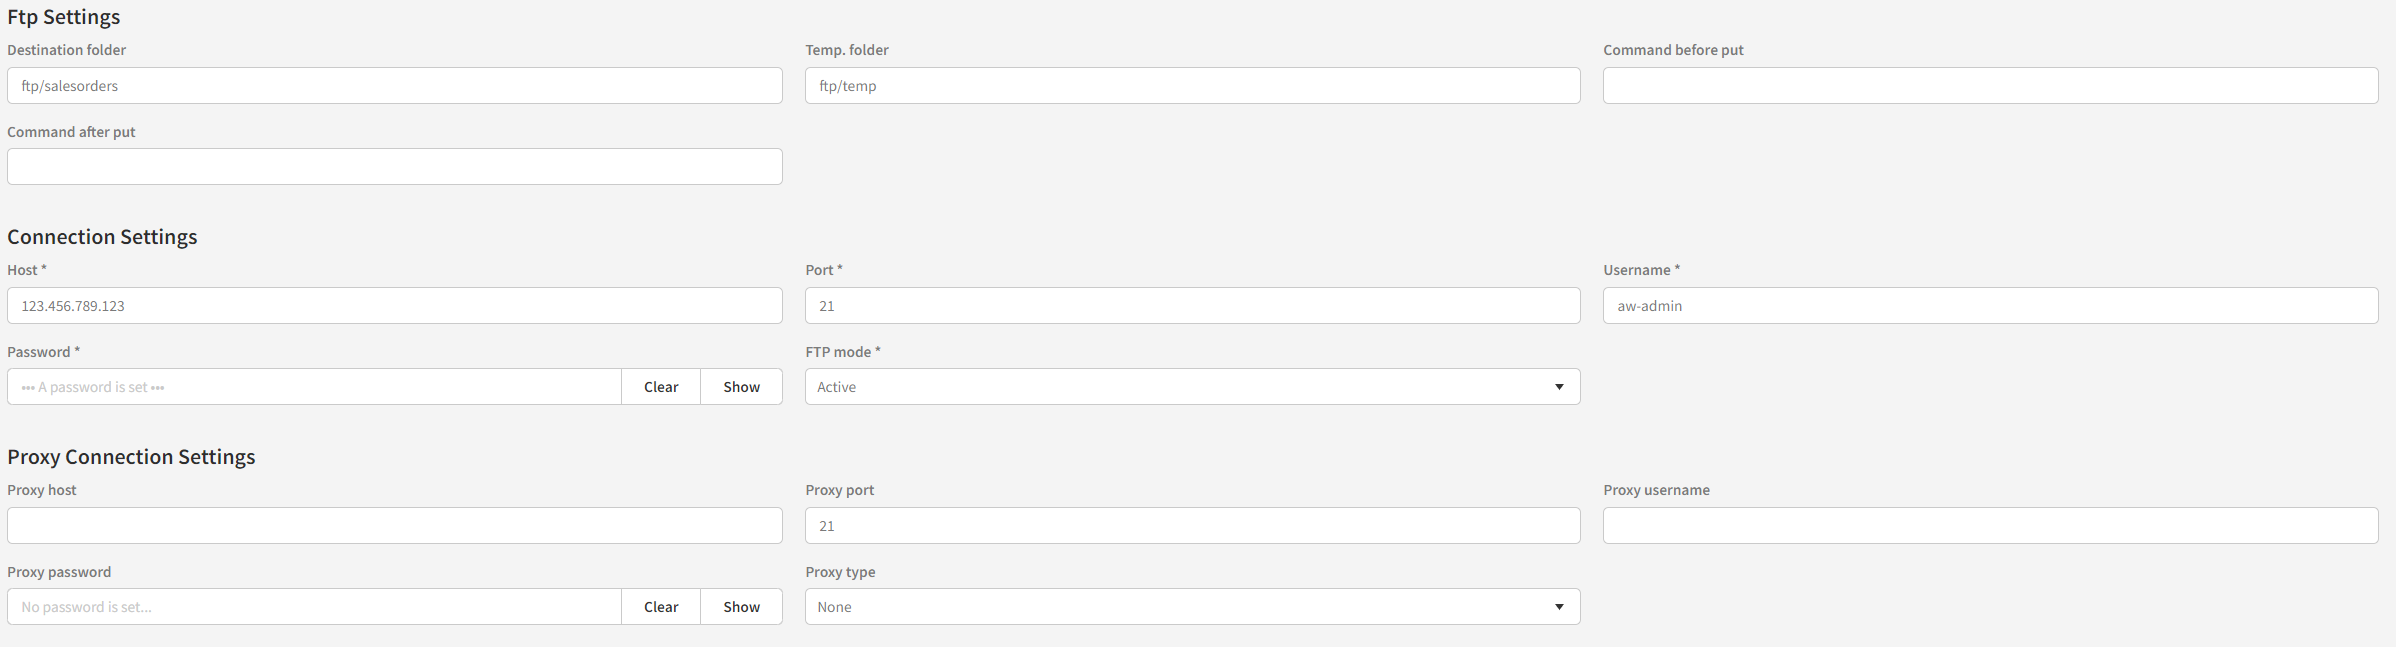Click the Username input field
Viewport: 2396px width, 647px height.
pyautogui.click(x=1990, y=306)
